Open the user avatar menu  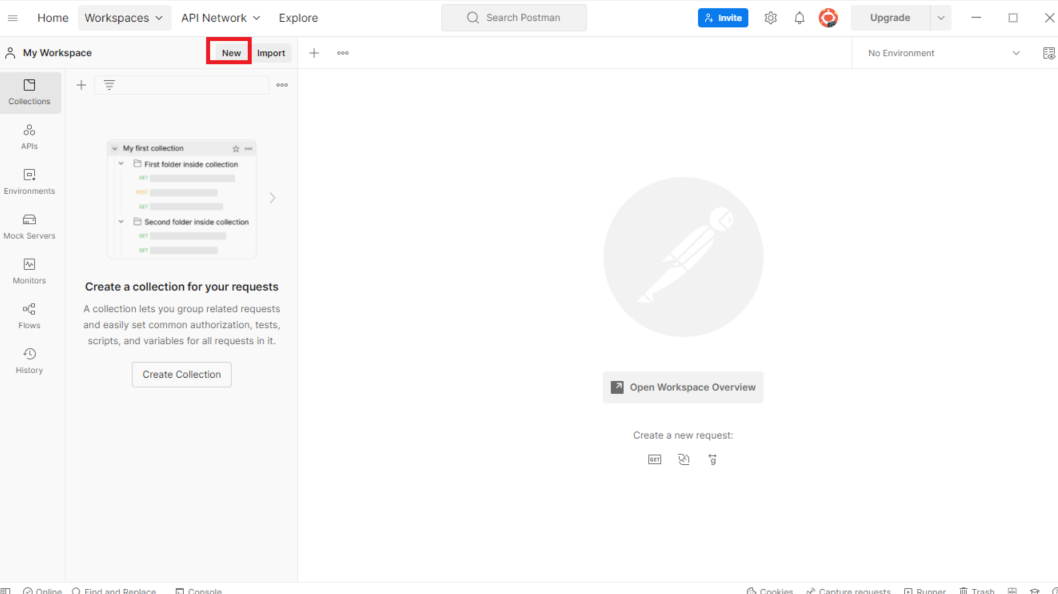click(828, 18)
